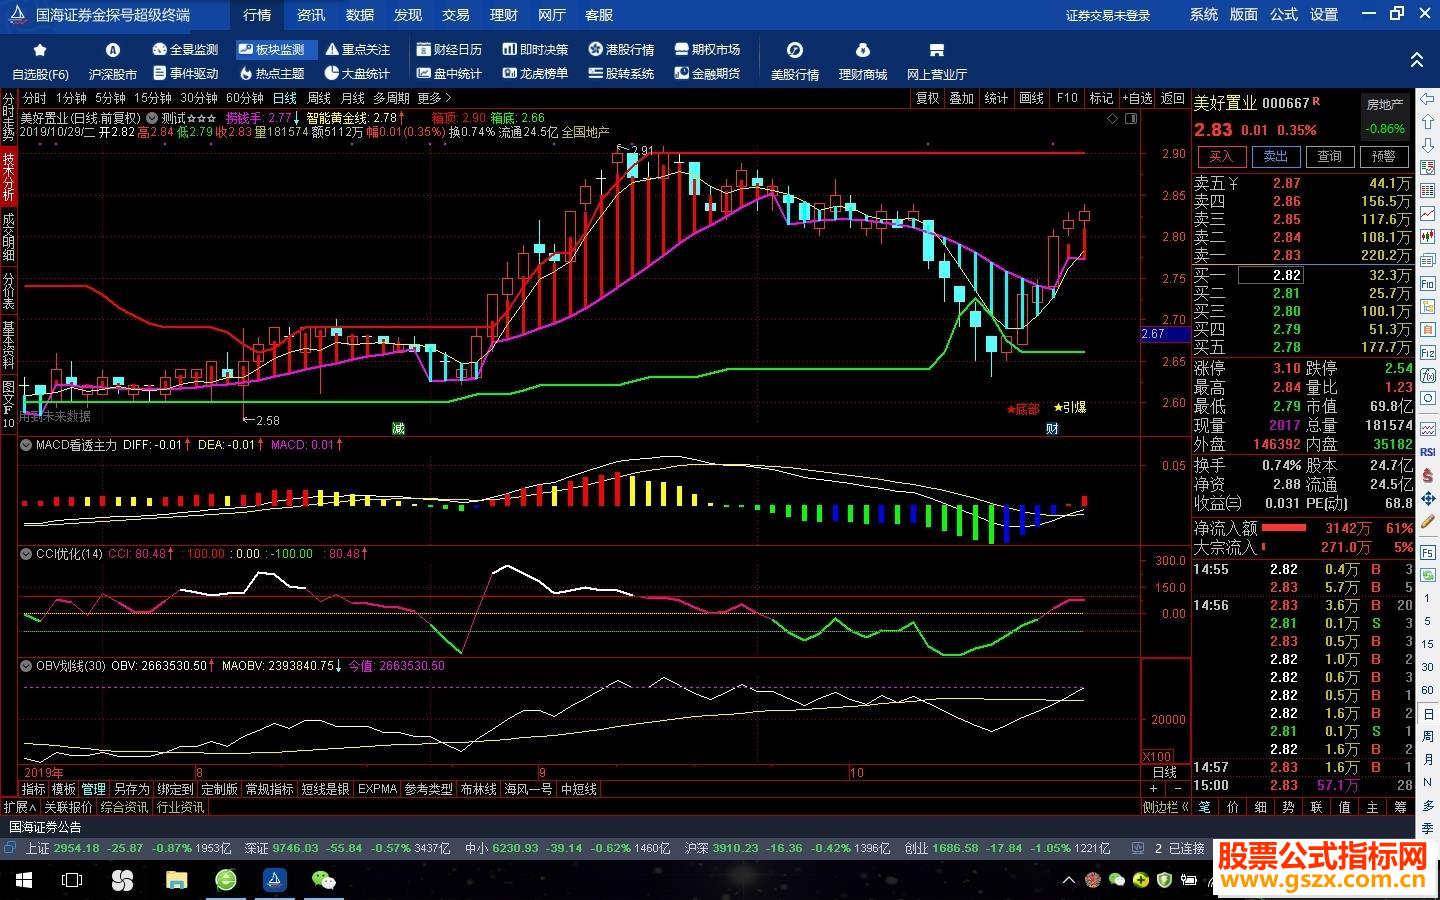Screen dimensions: 1440x900
Task: Click the 画线 drawing button
Action: coord(1031,98)
